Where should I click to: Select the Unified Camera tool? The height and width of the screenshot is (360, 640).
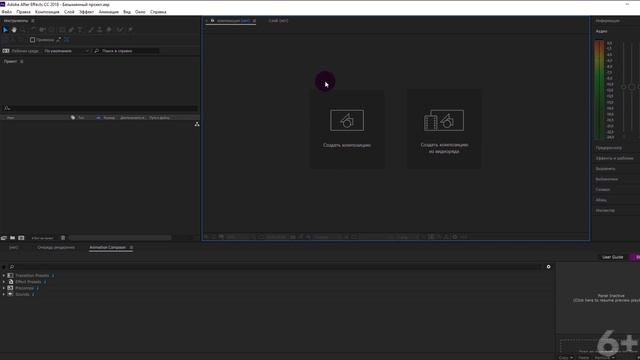(x=42, y=30)
